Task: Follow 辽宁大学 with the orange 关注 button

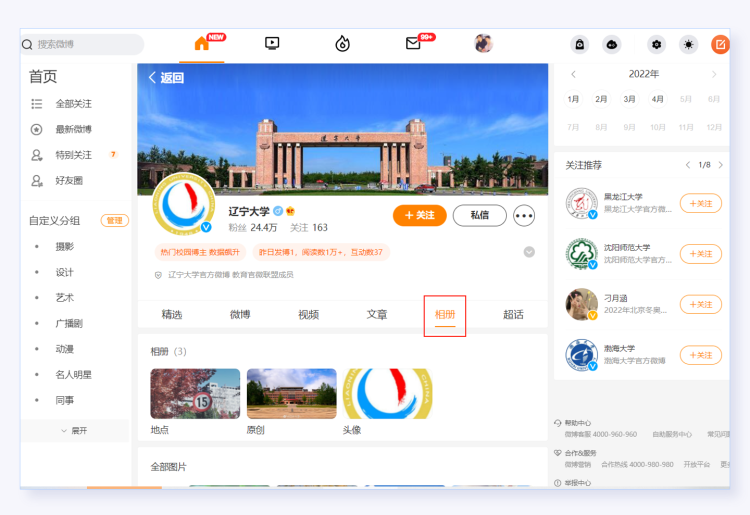Action: pos(419,215)
